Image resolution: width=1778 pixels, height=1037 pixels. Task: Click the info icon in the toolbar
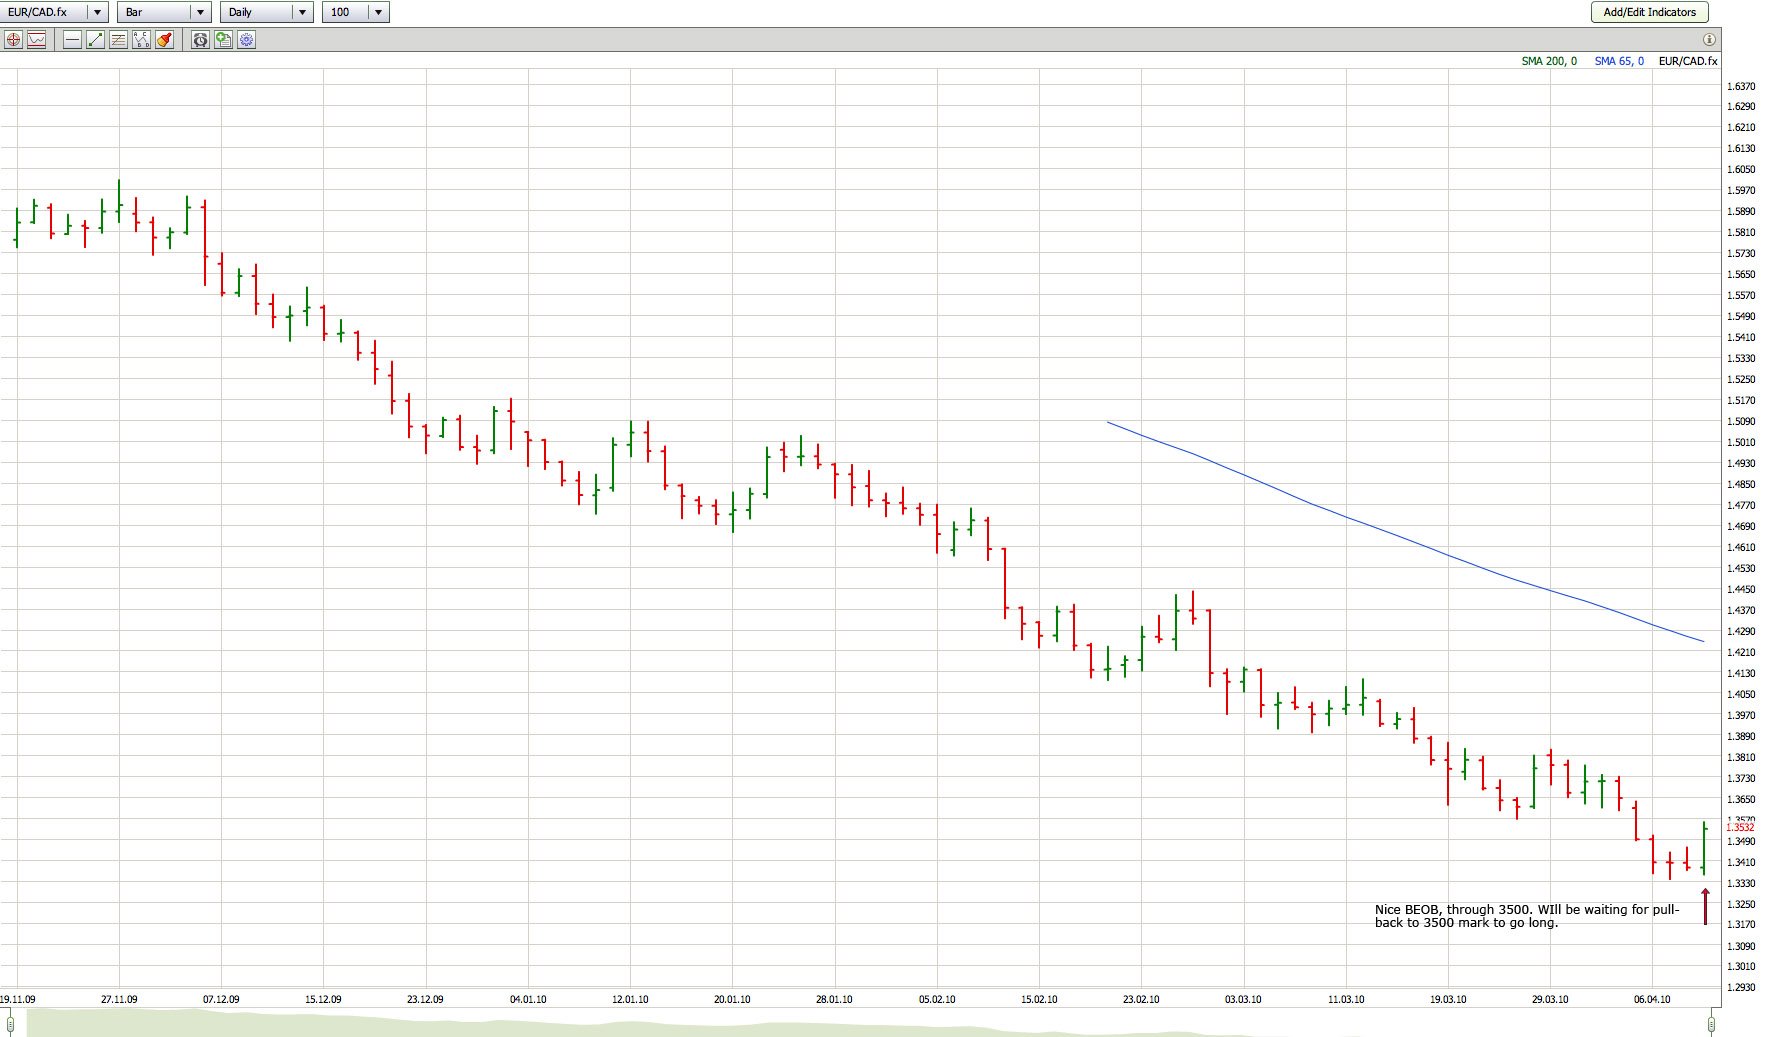coord(1709,40)
